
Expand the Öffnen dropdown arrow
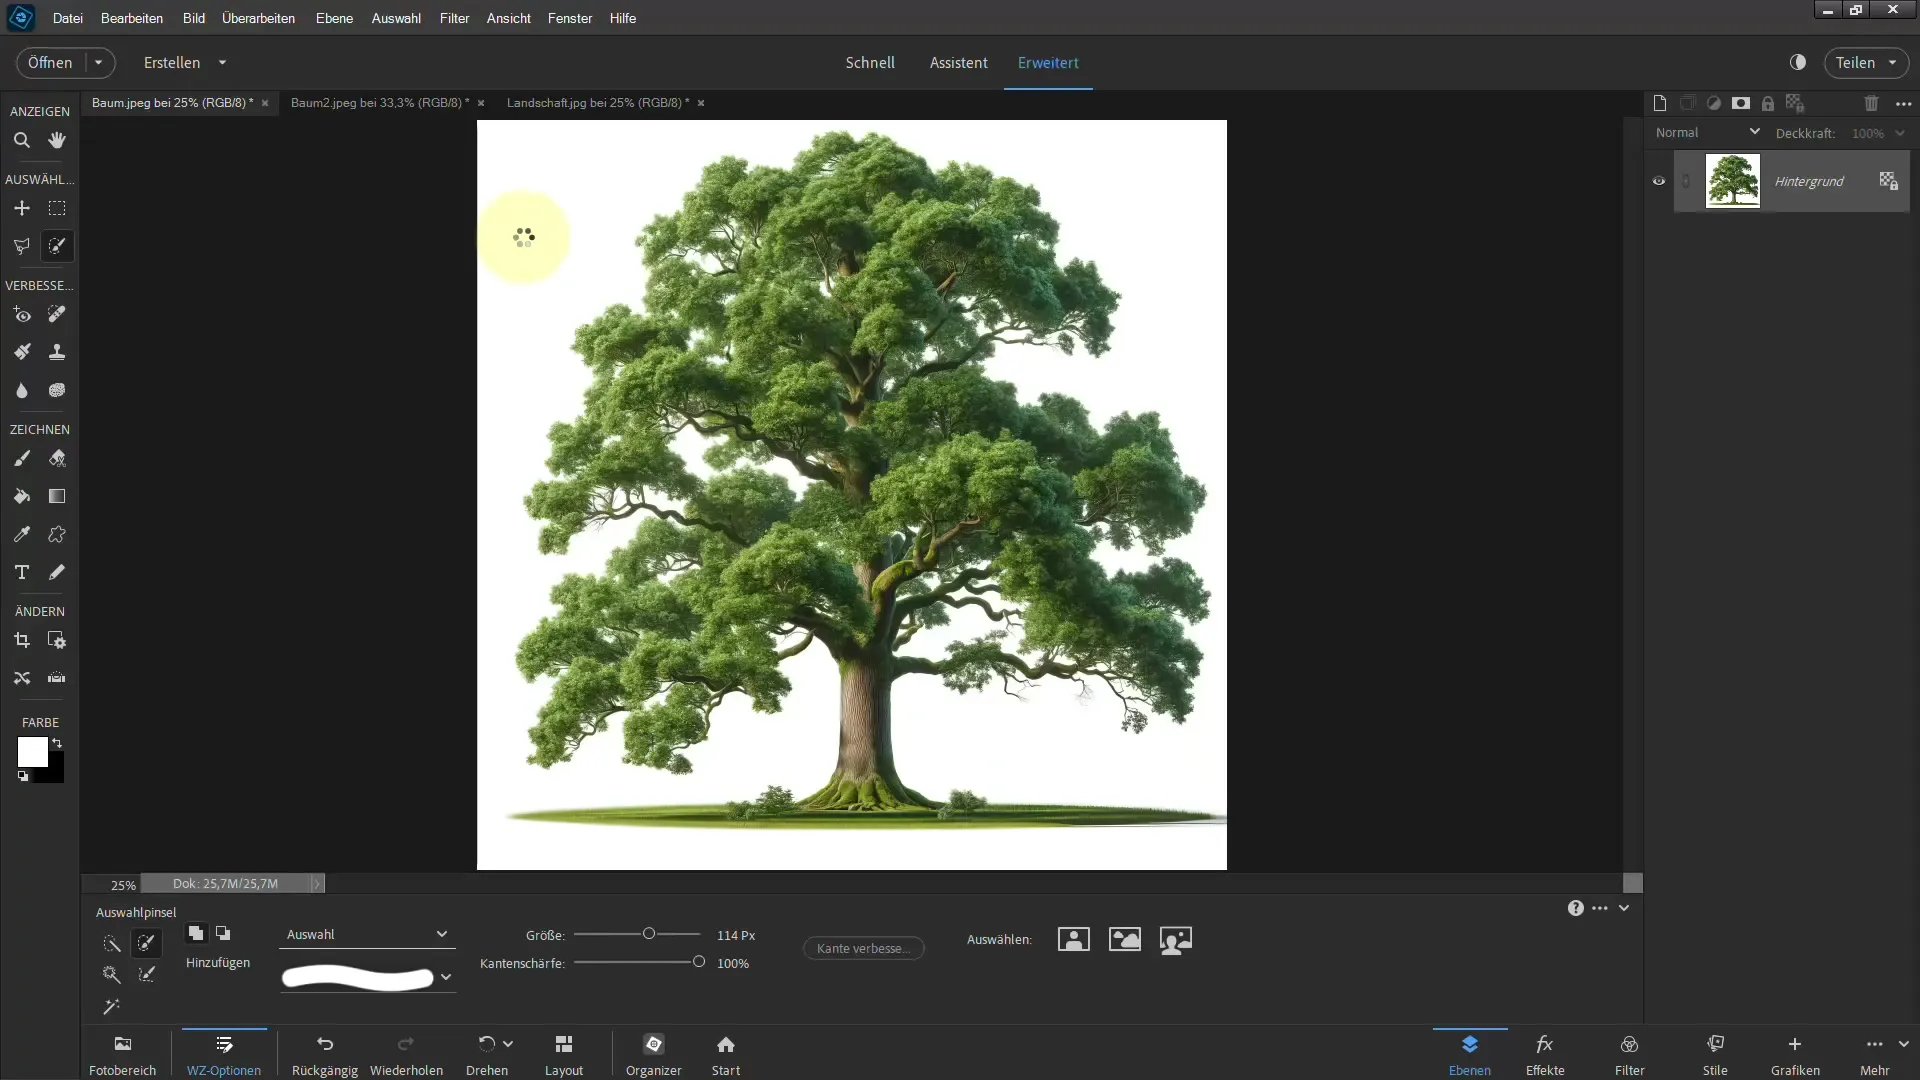click(98, 62)
